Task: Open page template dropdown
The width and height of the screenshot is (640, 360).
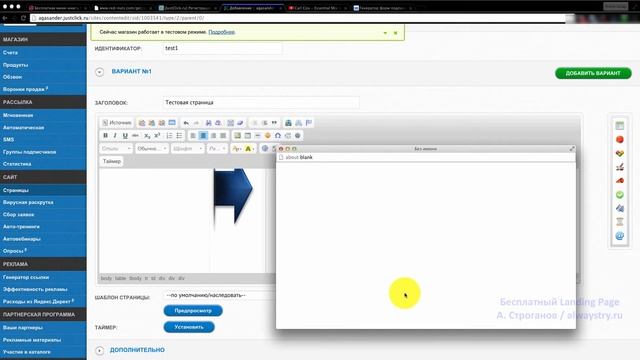Action: click(x=220, y=295)
